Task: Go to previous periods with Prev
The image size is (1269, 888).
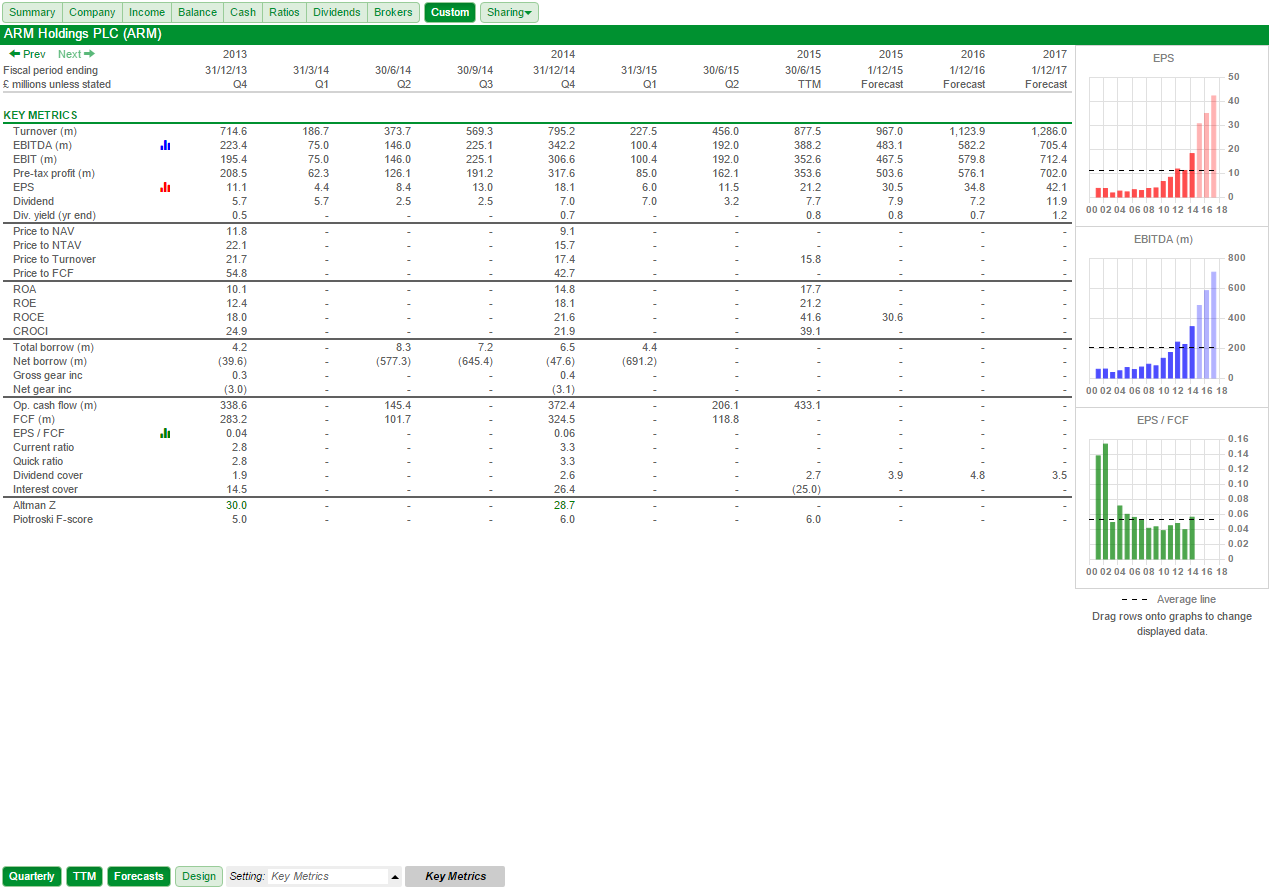Action: pyautogui.click(x=27, y=54)
